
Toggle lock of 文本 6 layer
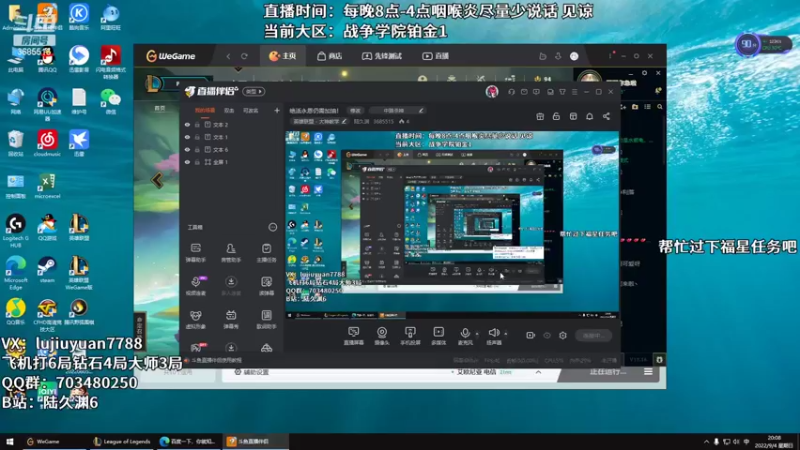click(x=197, y=149)
